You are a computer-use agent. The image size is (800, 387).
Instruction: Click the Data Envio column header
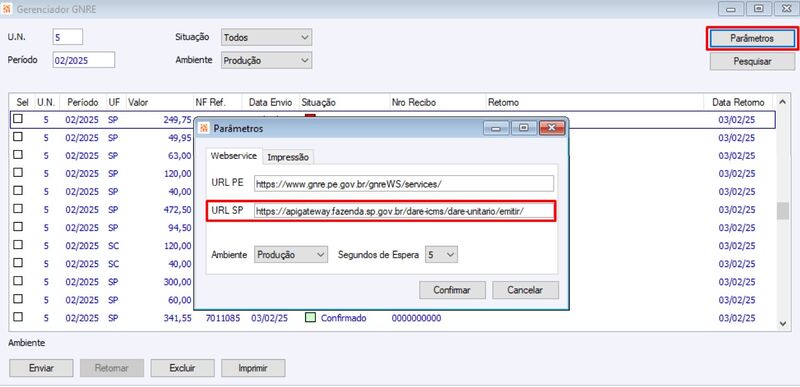pyautogui.click(x=270, y=102)
